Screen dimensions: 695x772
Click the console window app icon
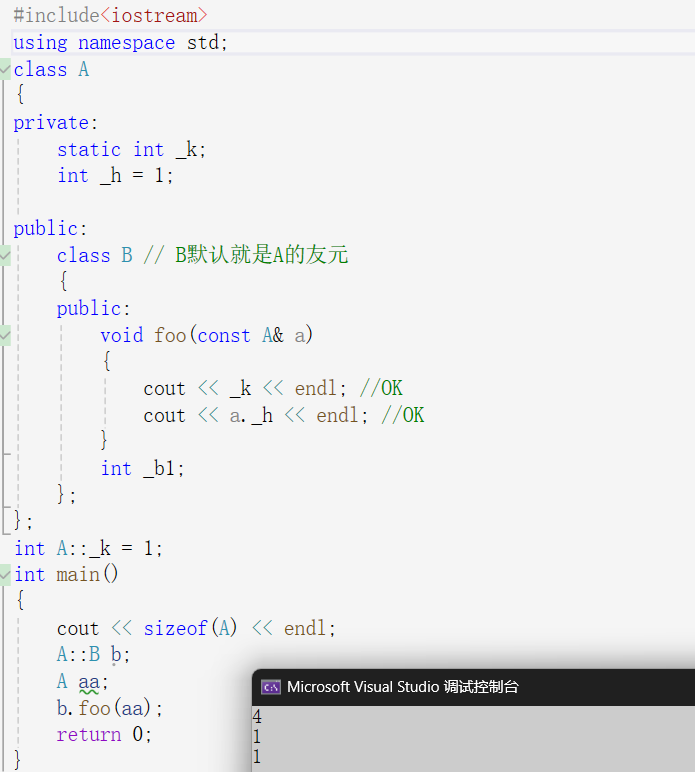click(271, 687)
